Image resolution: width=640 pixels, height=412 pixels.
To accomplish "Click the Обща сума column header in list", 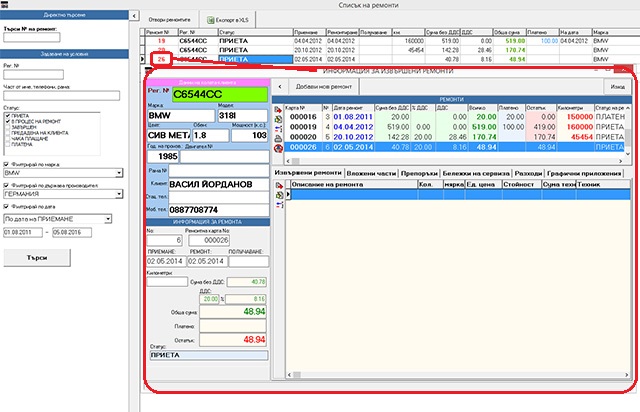I will point(509,32).
